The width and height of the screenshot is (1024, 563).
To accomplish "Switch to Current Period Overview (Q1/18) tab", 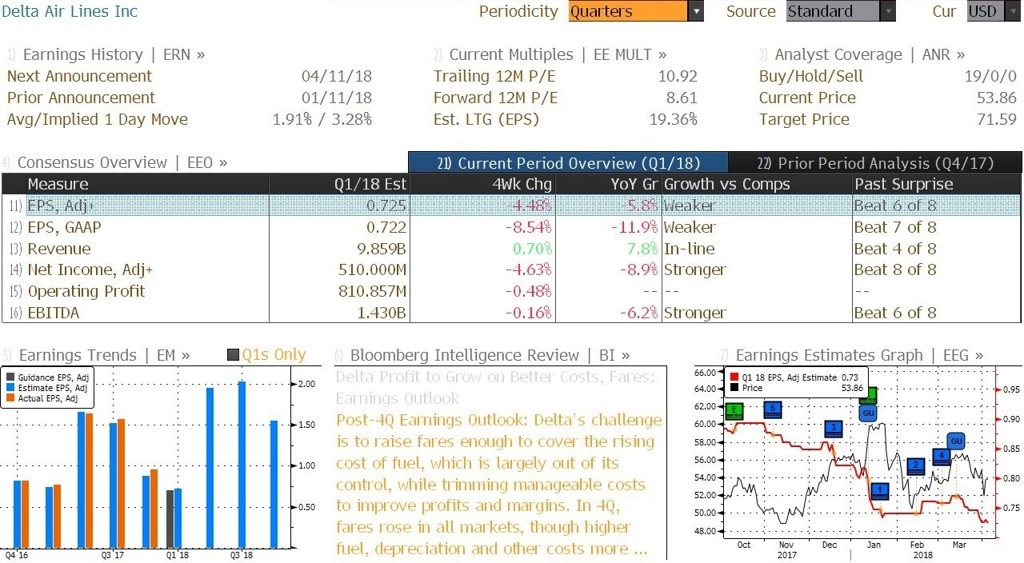I will (x=568, y=163).
